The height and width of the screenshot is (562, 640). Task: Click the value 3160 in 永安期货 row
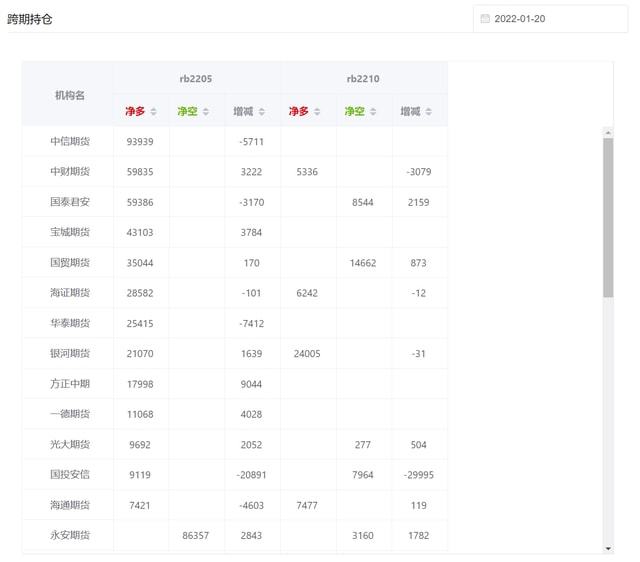pyautogui.click(x=363, y=536)
